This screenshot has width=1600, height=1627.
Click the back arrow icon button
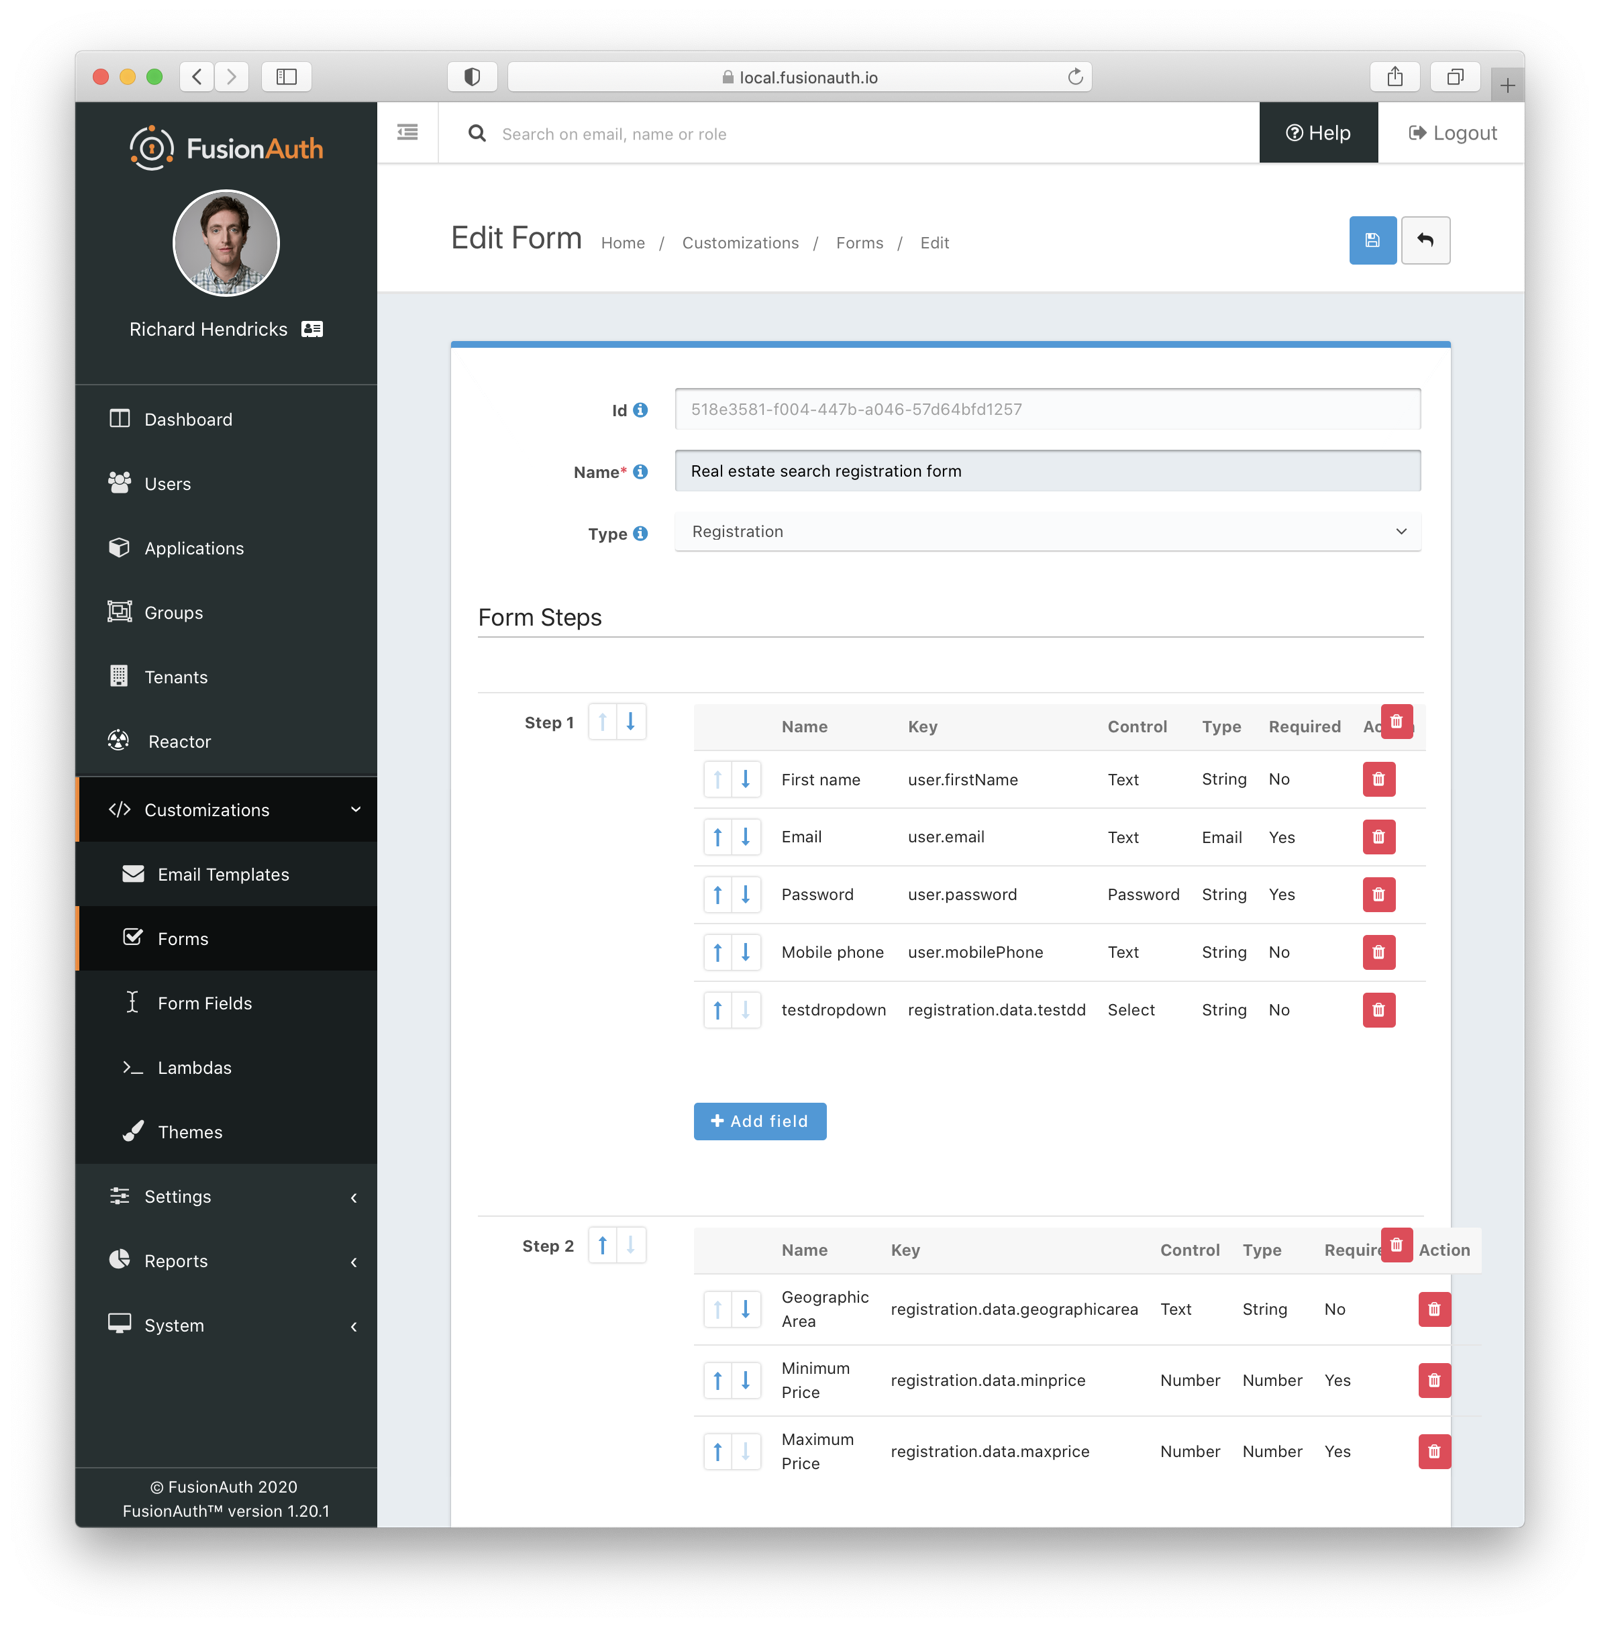[x=1425, y=240]
